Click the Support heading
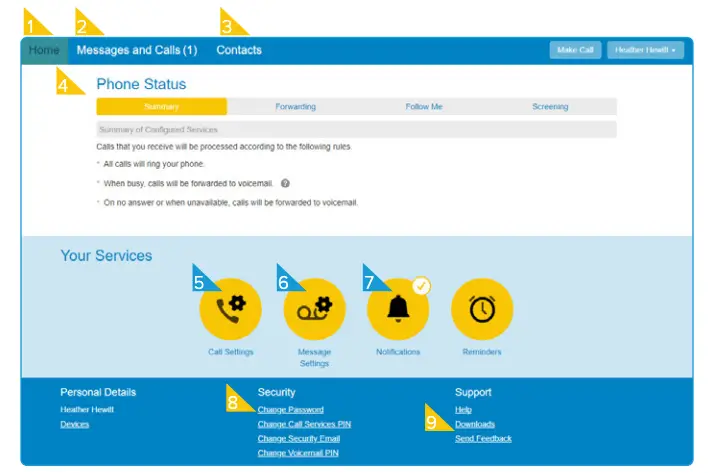 point(473,392)
